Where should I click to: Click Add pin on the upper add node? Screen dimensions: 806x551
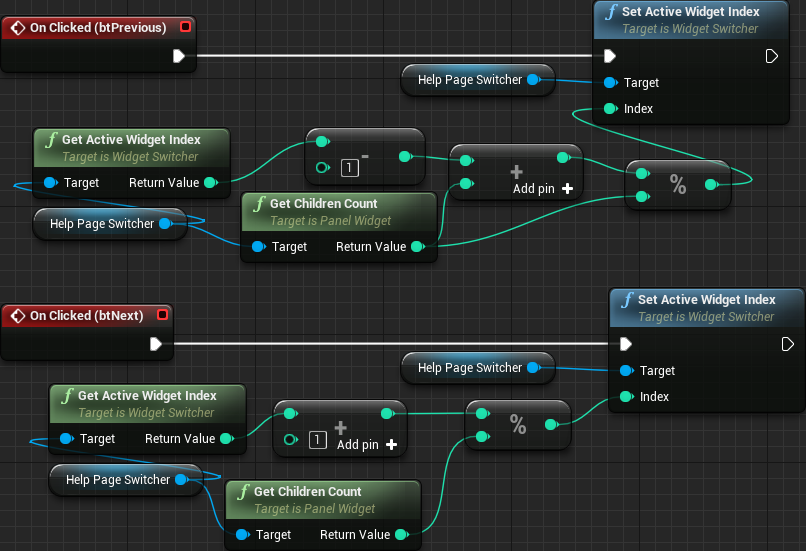click(543, 189)
